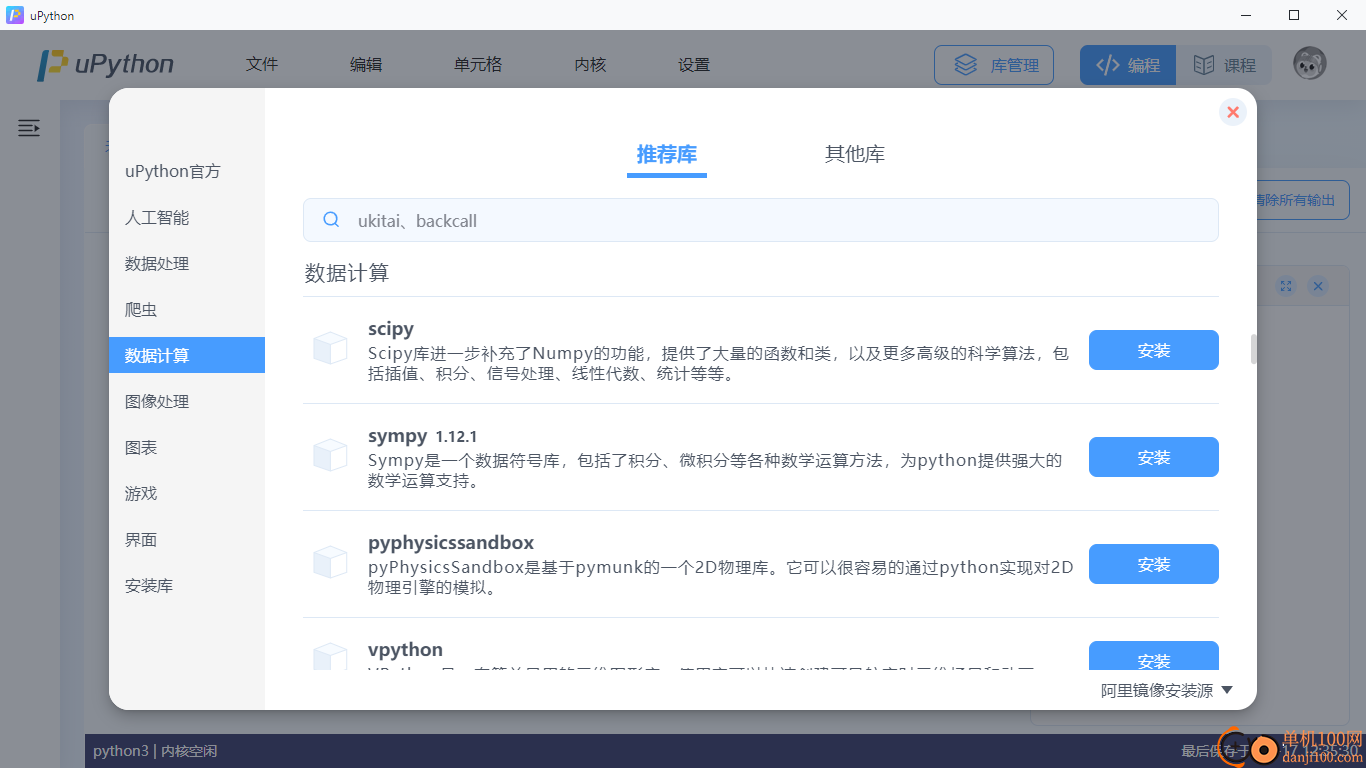Click the pyphysicssandbox library name
Viewport: 1366px width, 768px height.
[451, 542]
